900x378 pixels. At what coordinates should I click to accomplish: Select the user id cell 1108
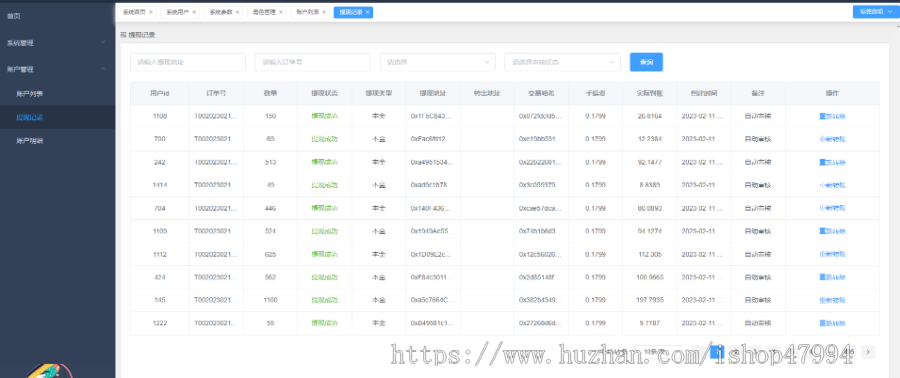click(x=160, y=116)
